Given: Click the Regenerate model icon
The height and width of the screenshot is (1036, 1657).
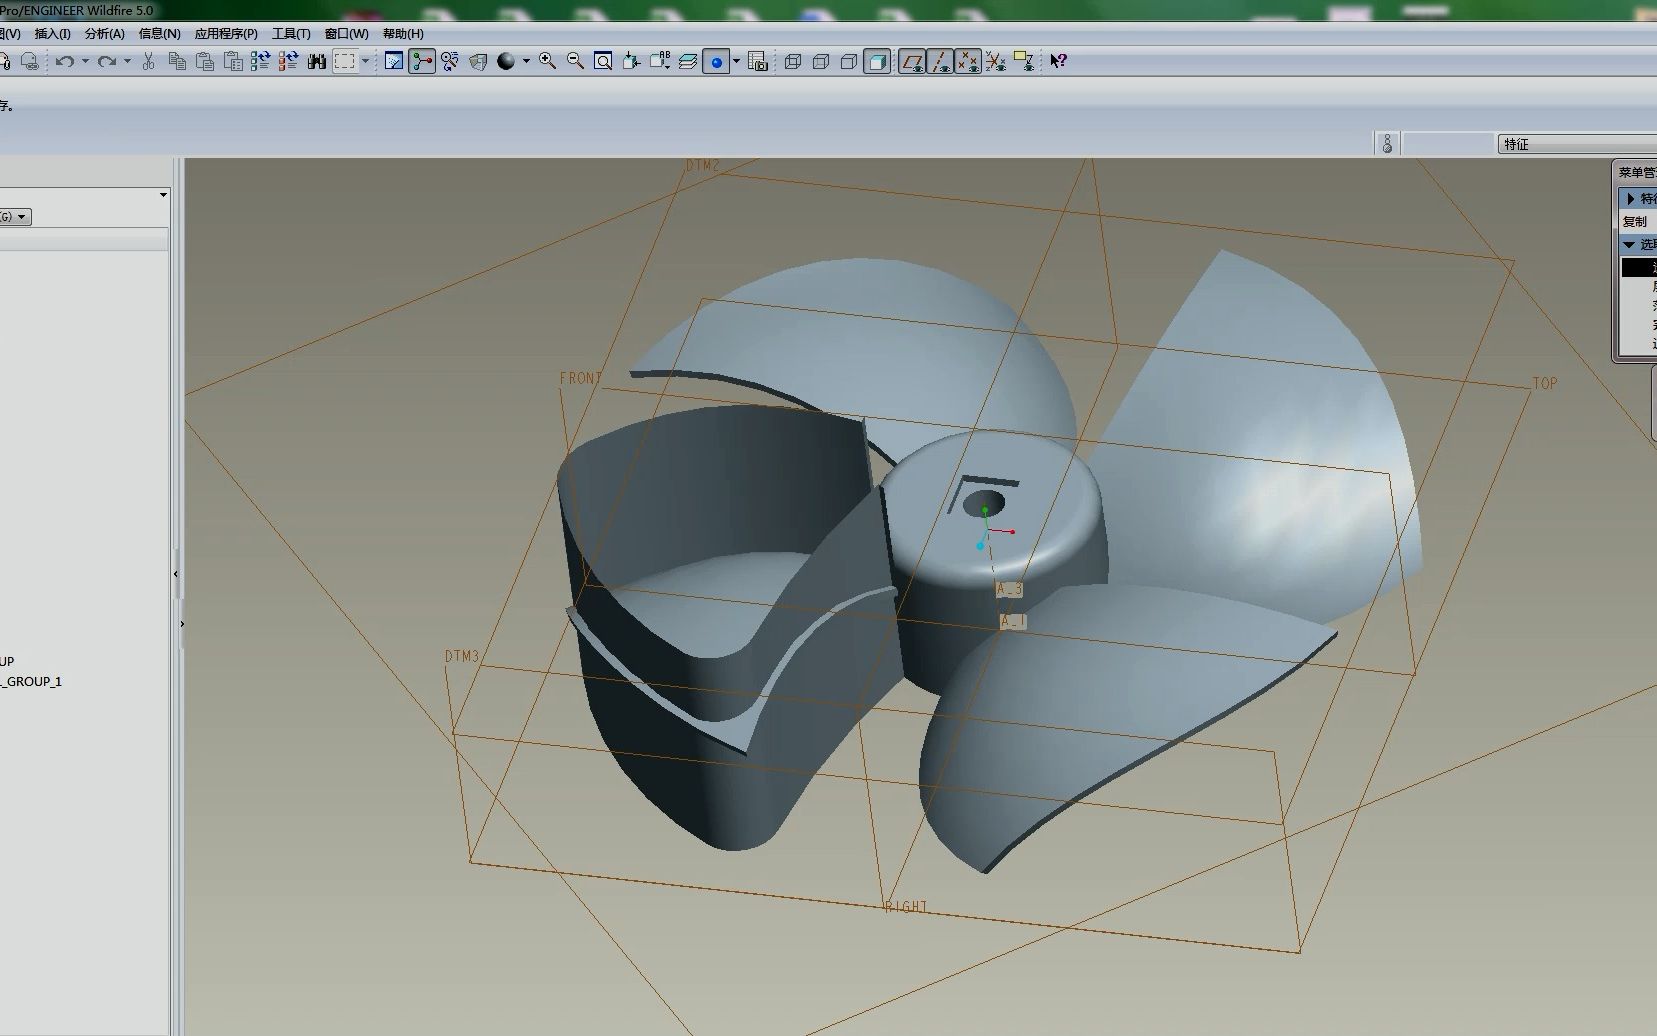Looking at the screenshot, I should click(261, 62).
